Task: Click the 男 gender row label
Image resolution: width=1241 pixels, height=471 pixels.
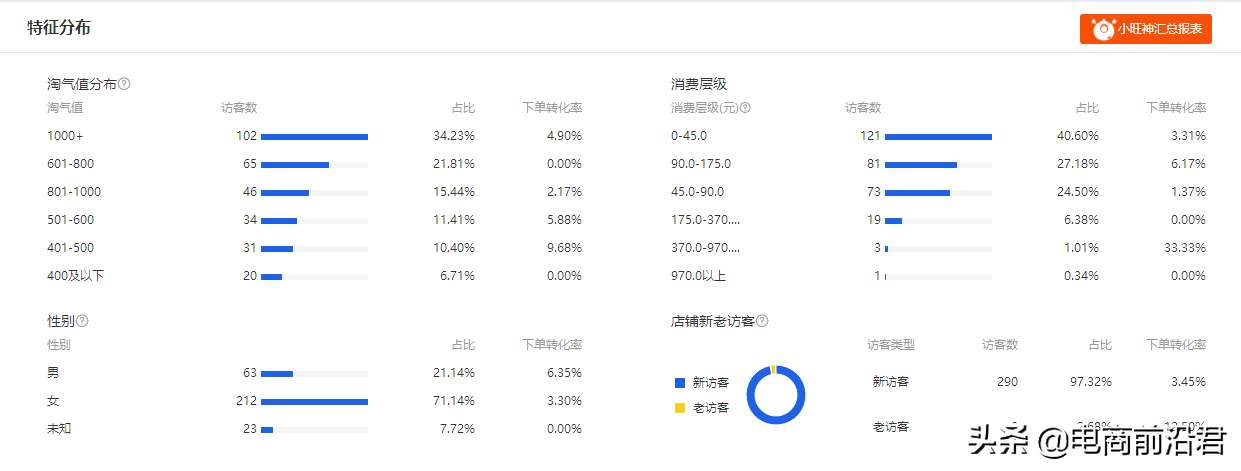Action: [53, 373]
